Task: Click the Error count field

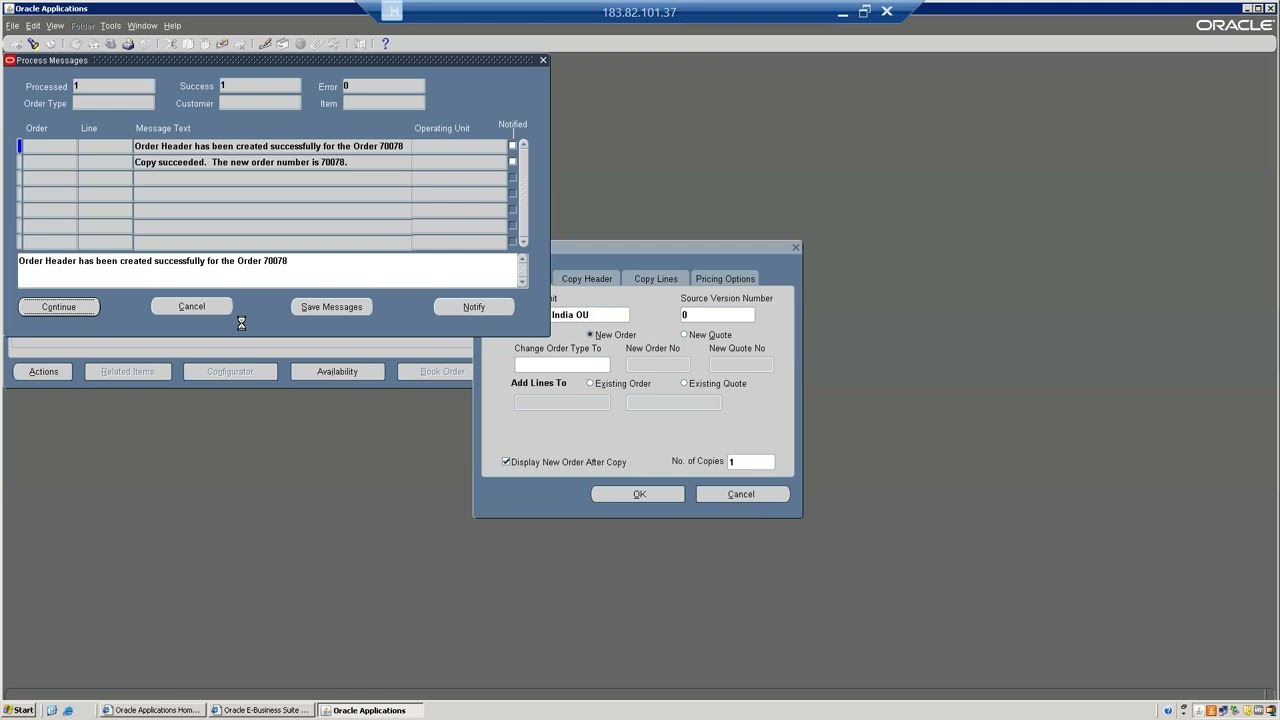Action: point(384,86)
